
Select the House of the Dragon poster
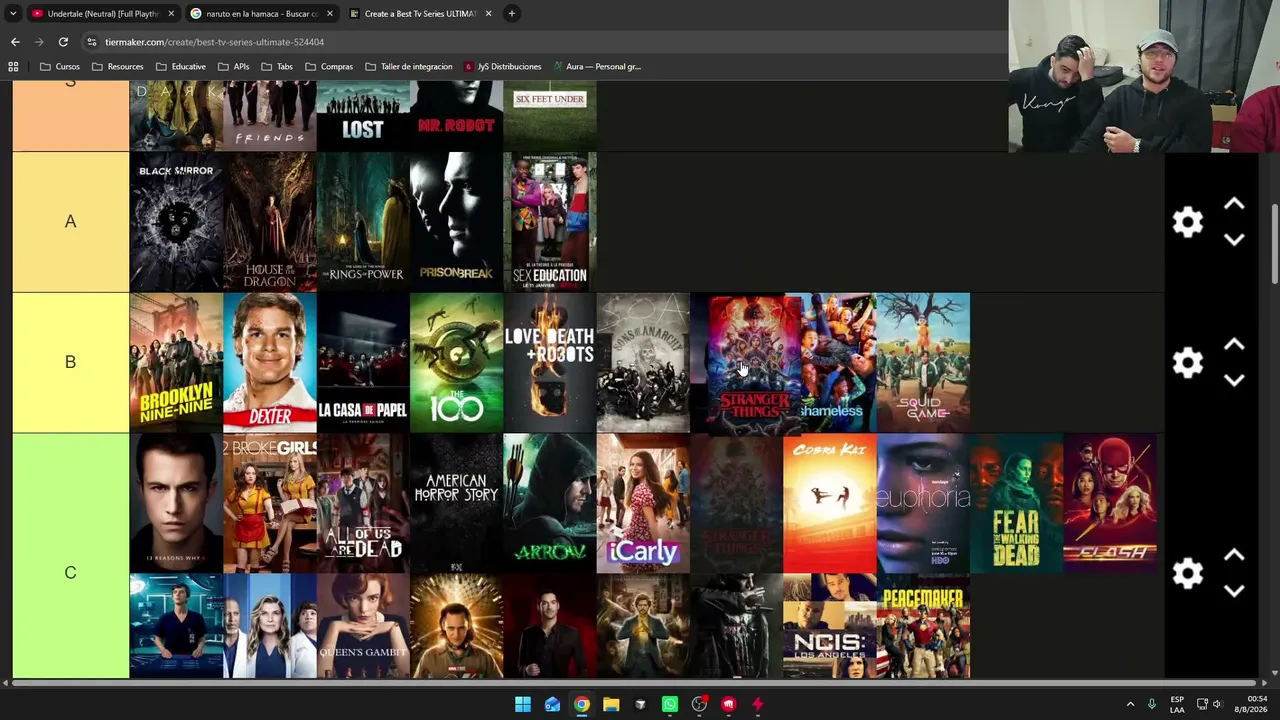pyautogui.click(x=270, y=222)
